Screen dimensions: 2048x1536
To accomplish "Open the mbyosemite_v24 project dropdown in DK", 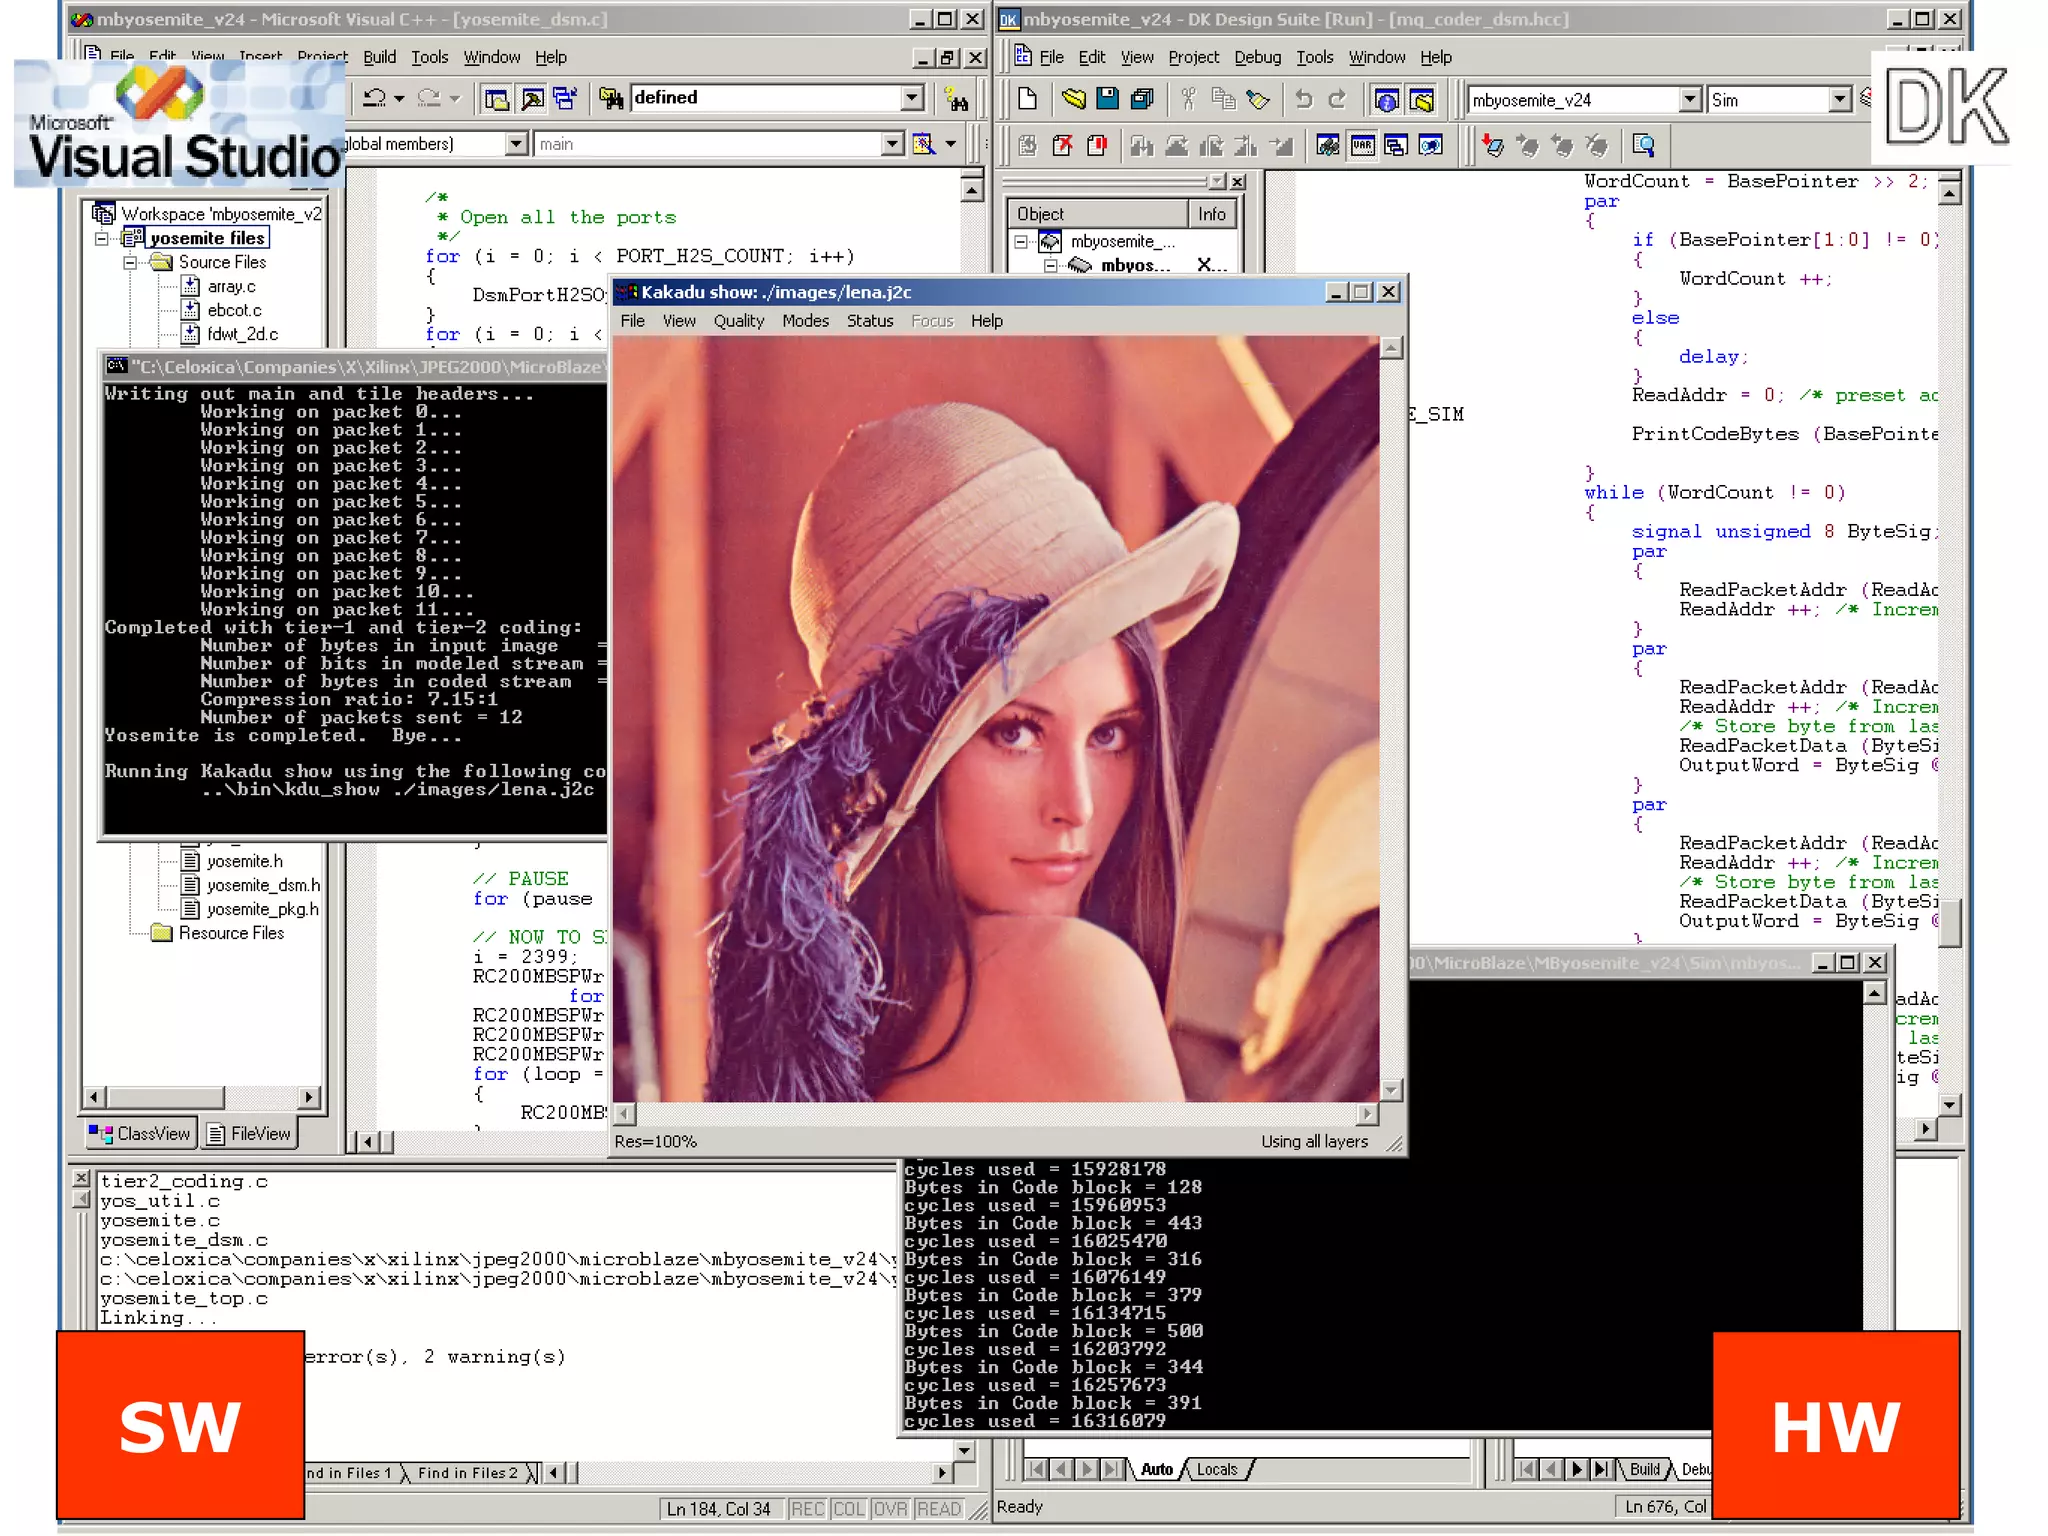I will [1690, 99].
